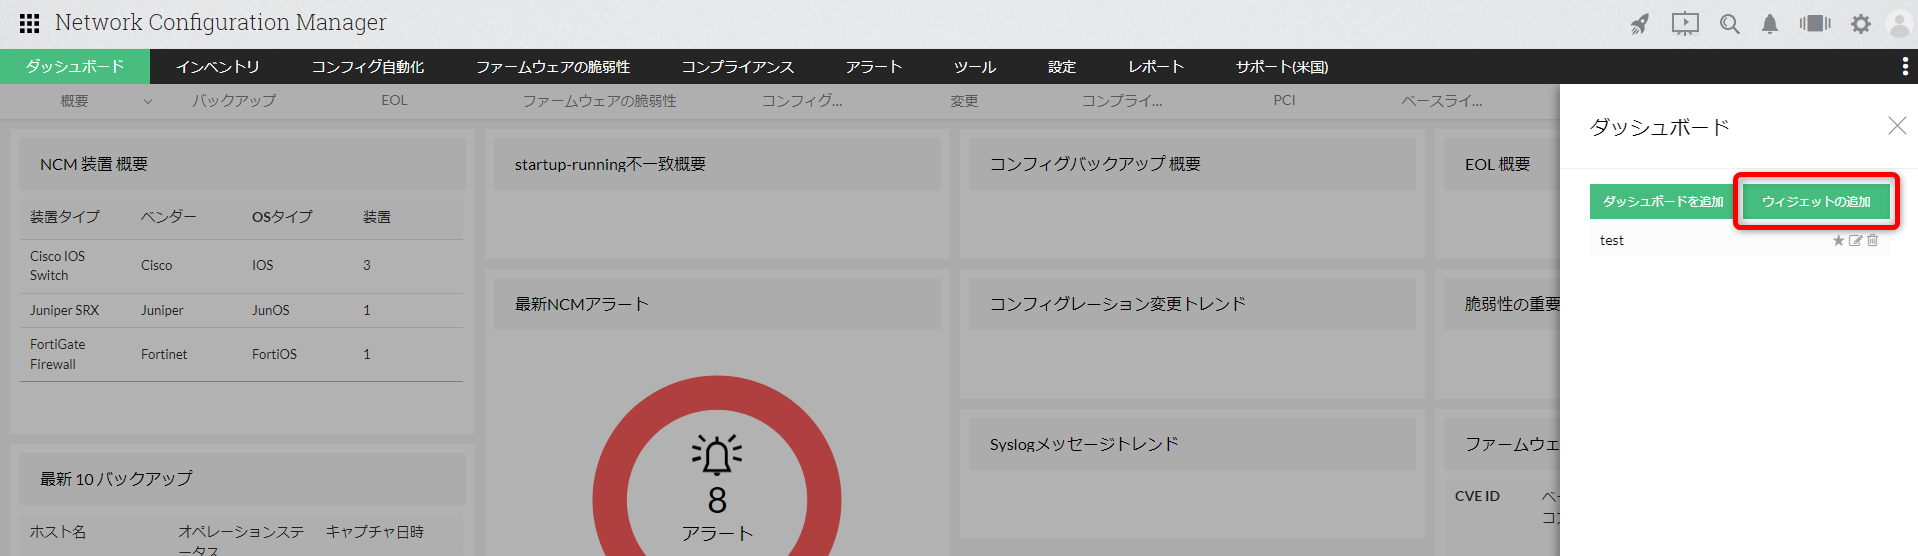Viewport: 1918px width, 556px height.
Task: Open the コンフィグ自動化 menu
Action: point(368,67)
